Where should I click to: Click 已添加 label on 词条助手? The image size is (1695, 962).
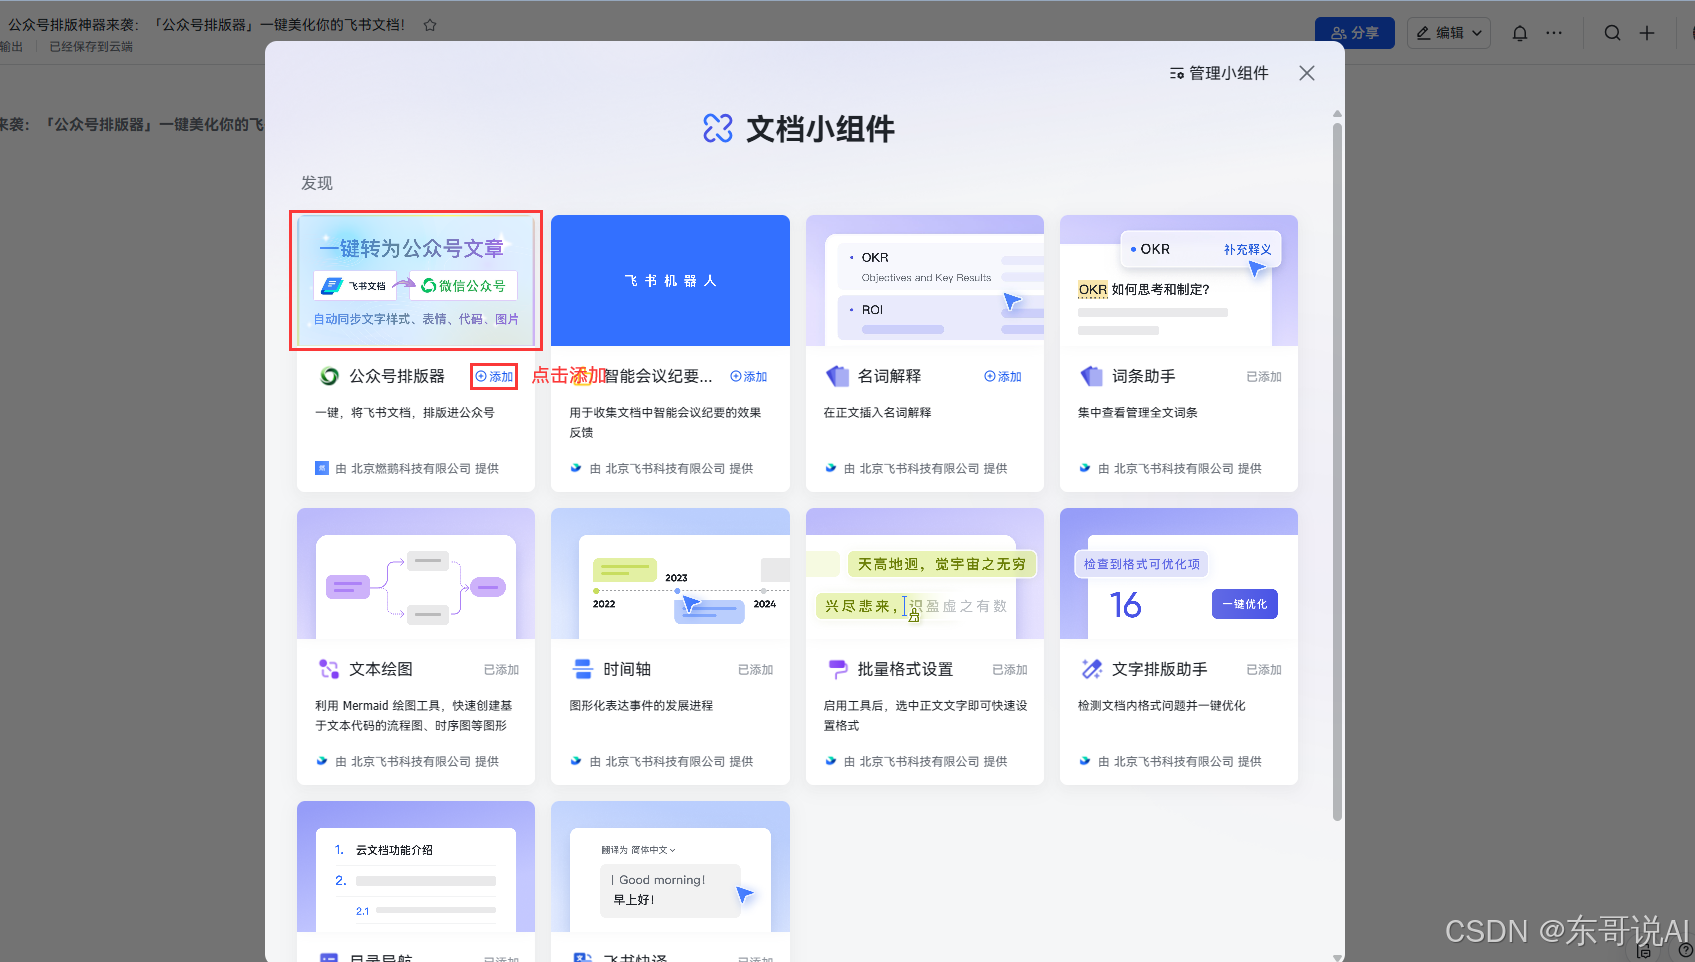[1264, 377]
